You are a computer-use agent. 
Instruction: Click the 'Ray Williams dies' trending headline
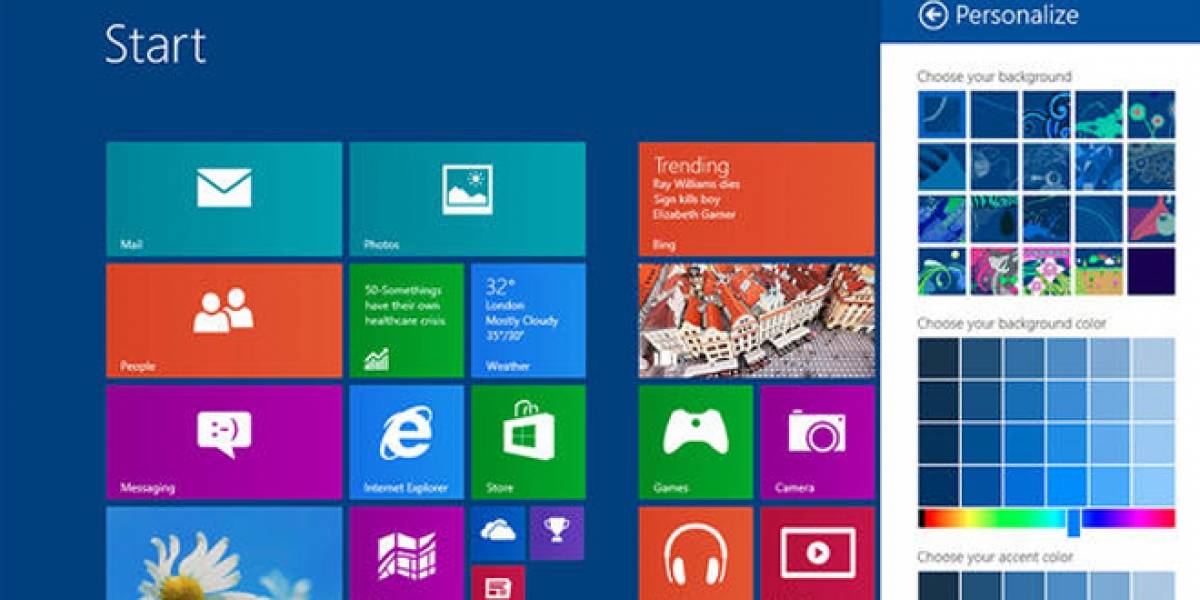click(x=696, y=185)
